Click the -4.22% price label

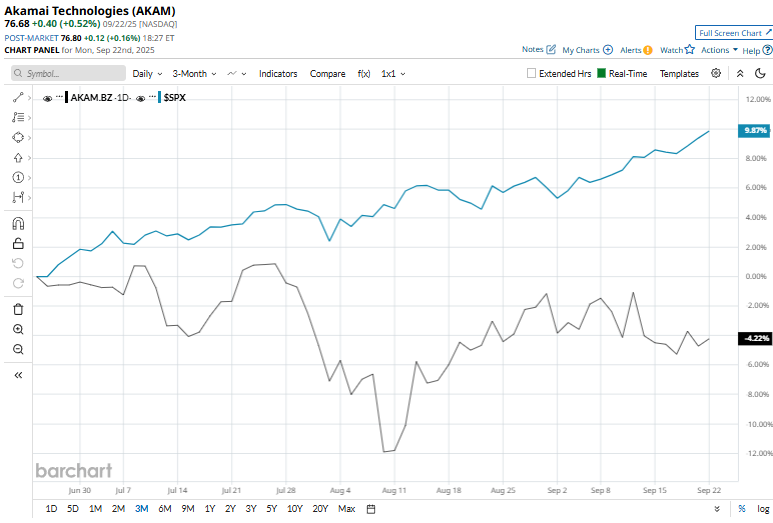[x=755, y=338]
